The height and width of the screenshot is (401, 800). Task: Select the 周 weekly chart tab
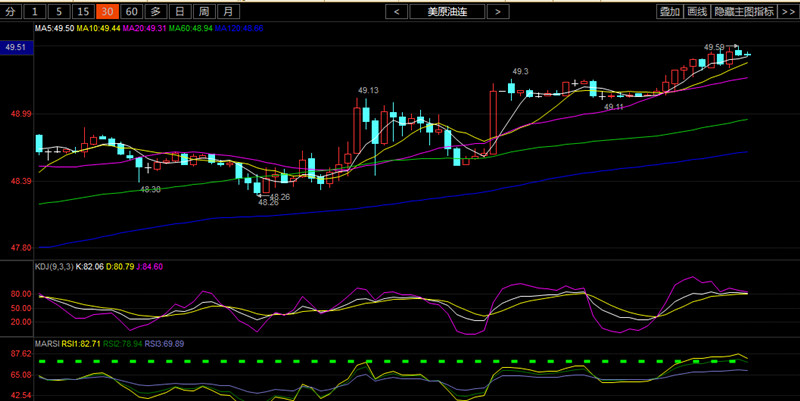pos(204,12)
